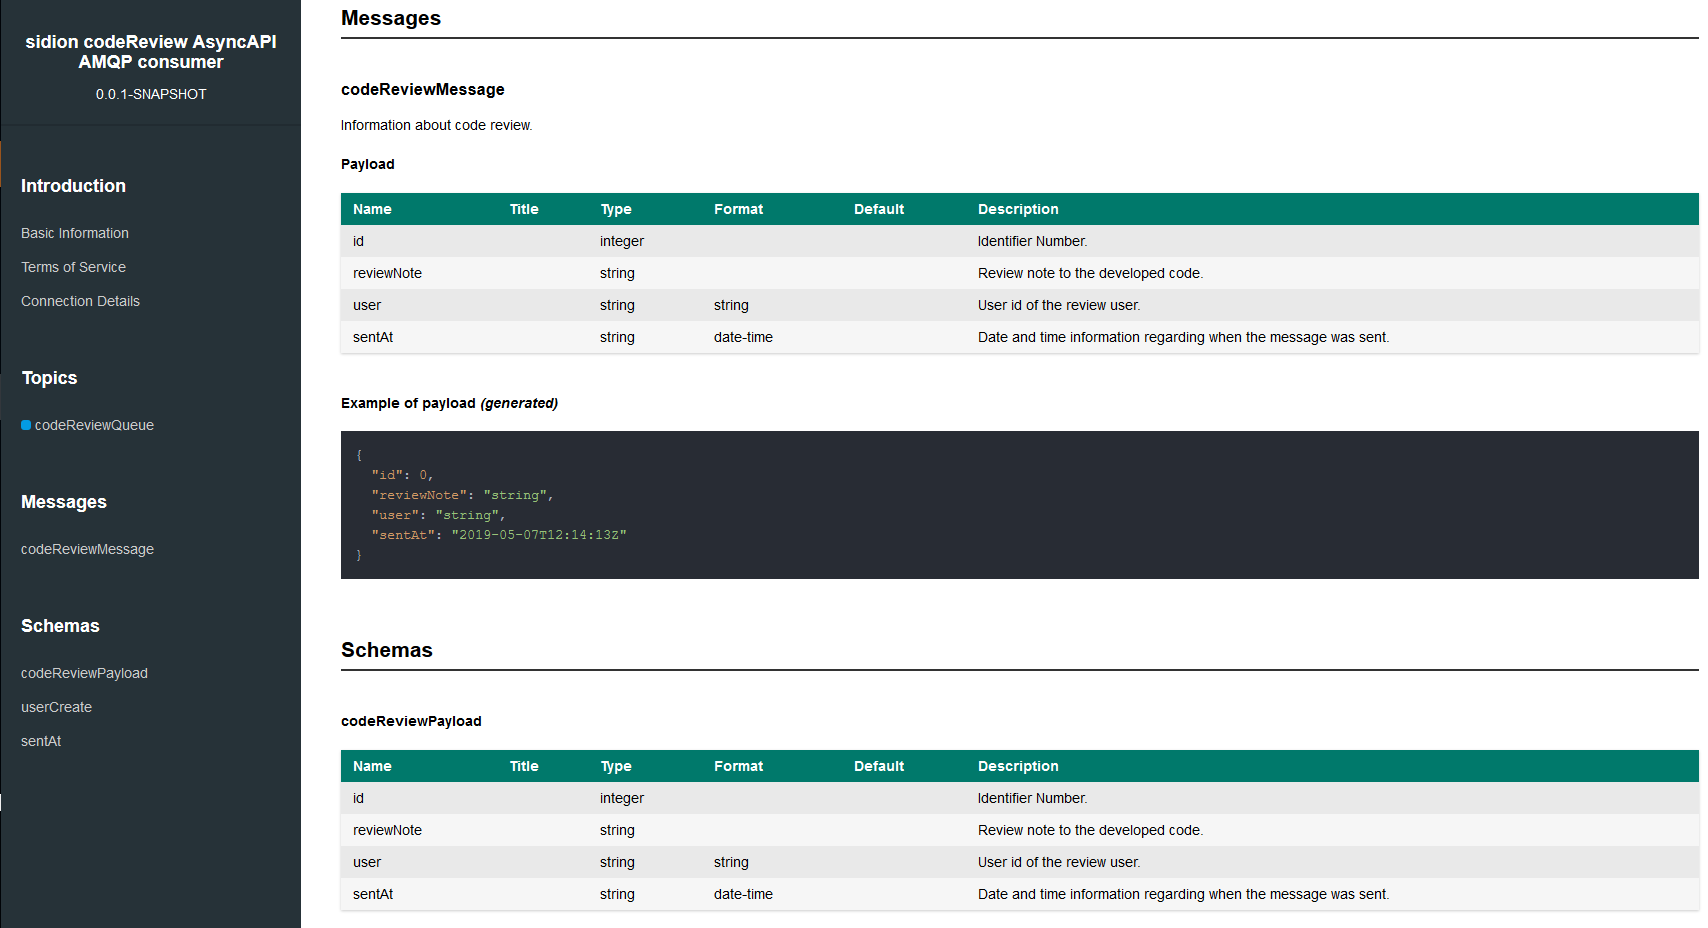Select the Messages sidebar heading

tap(64, 502)
